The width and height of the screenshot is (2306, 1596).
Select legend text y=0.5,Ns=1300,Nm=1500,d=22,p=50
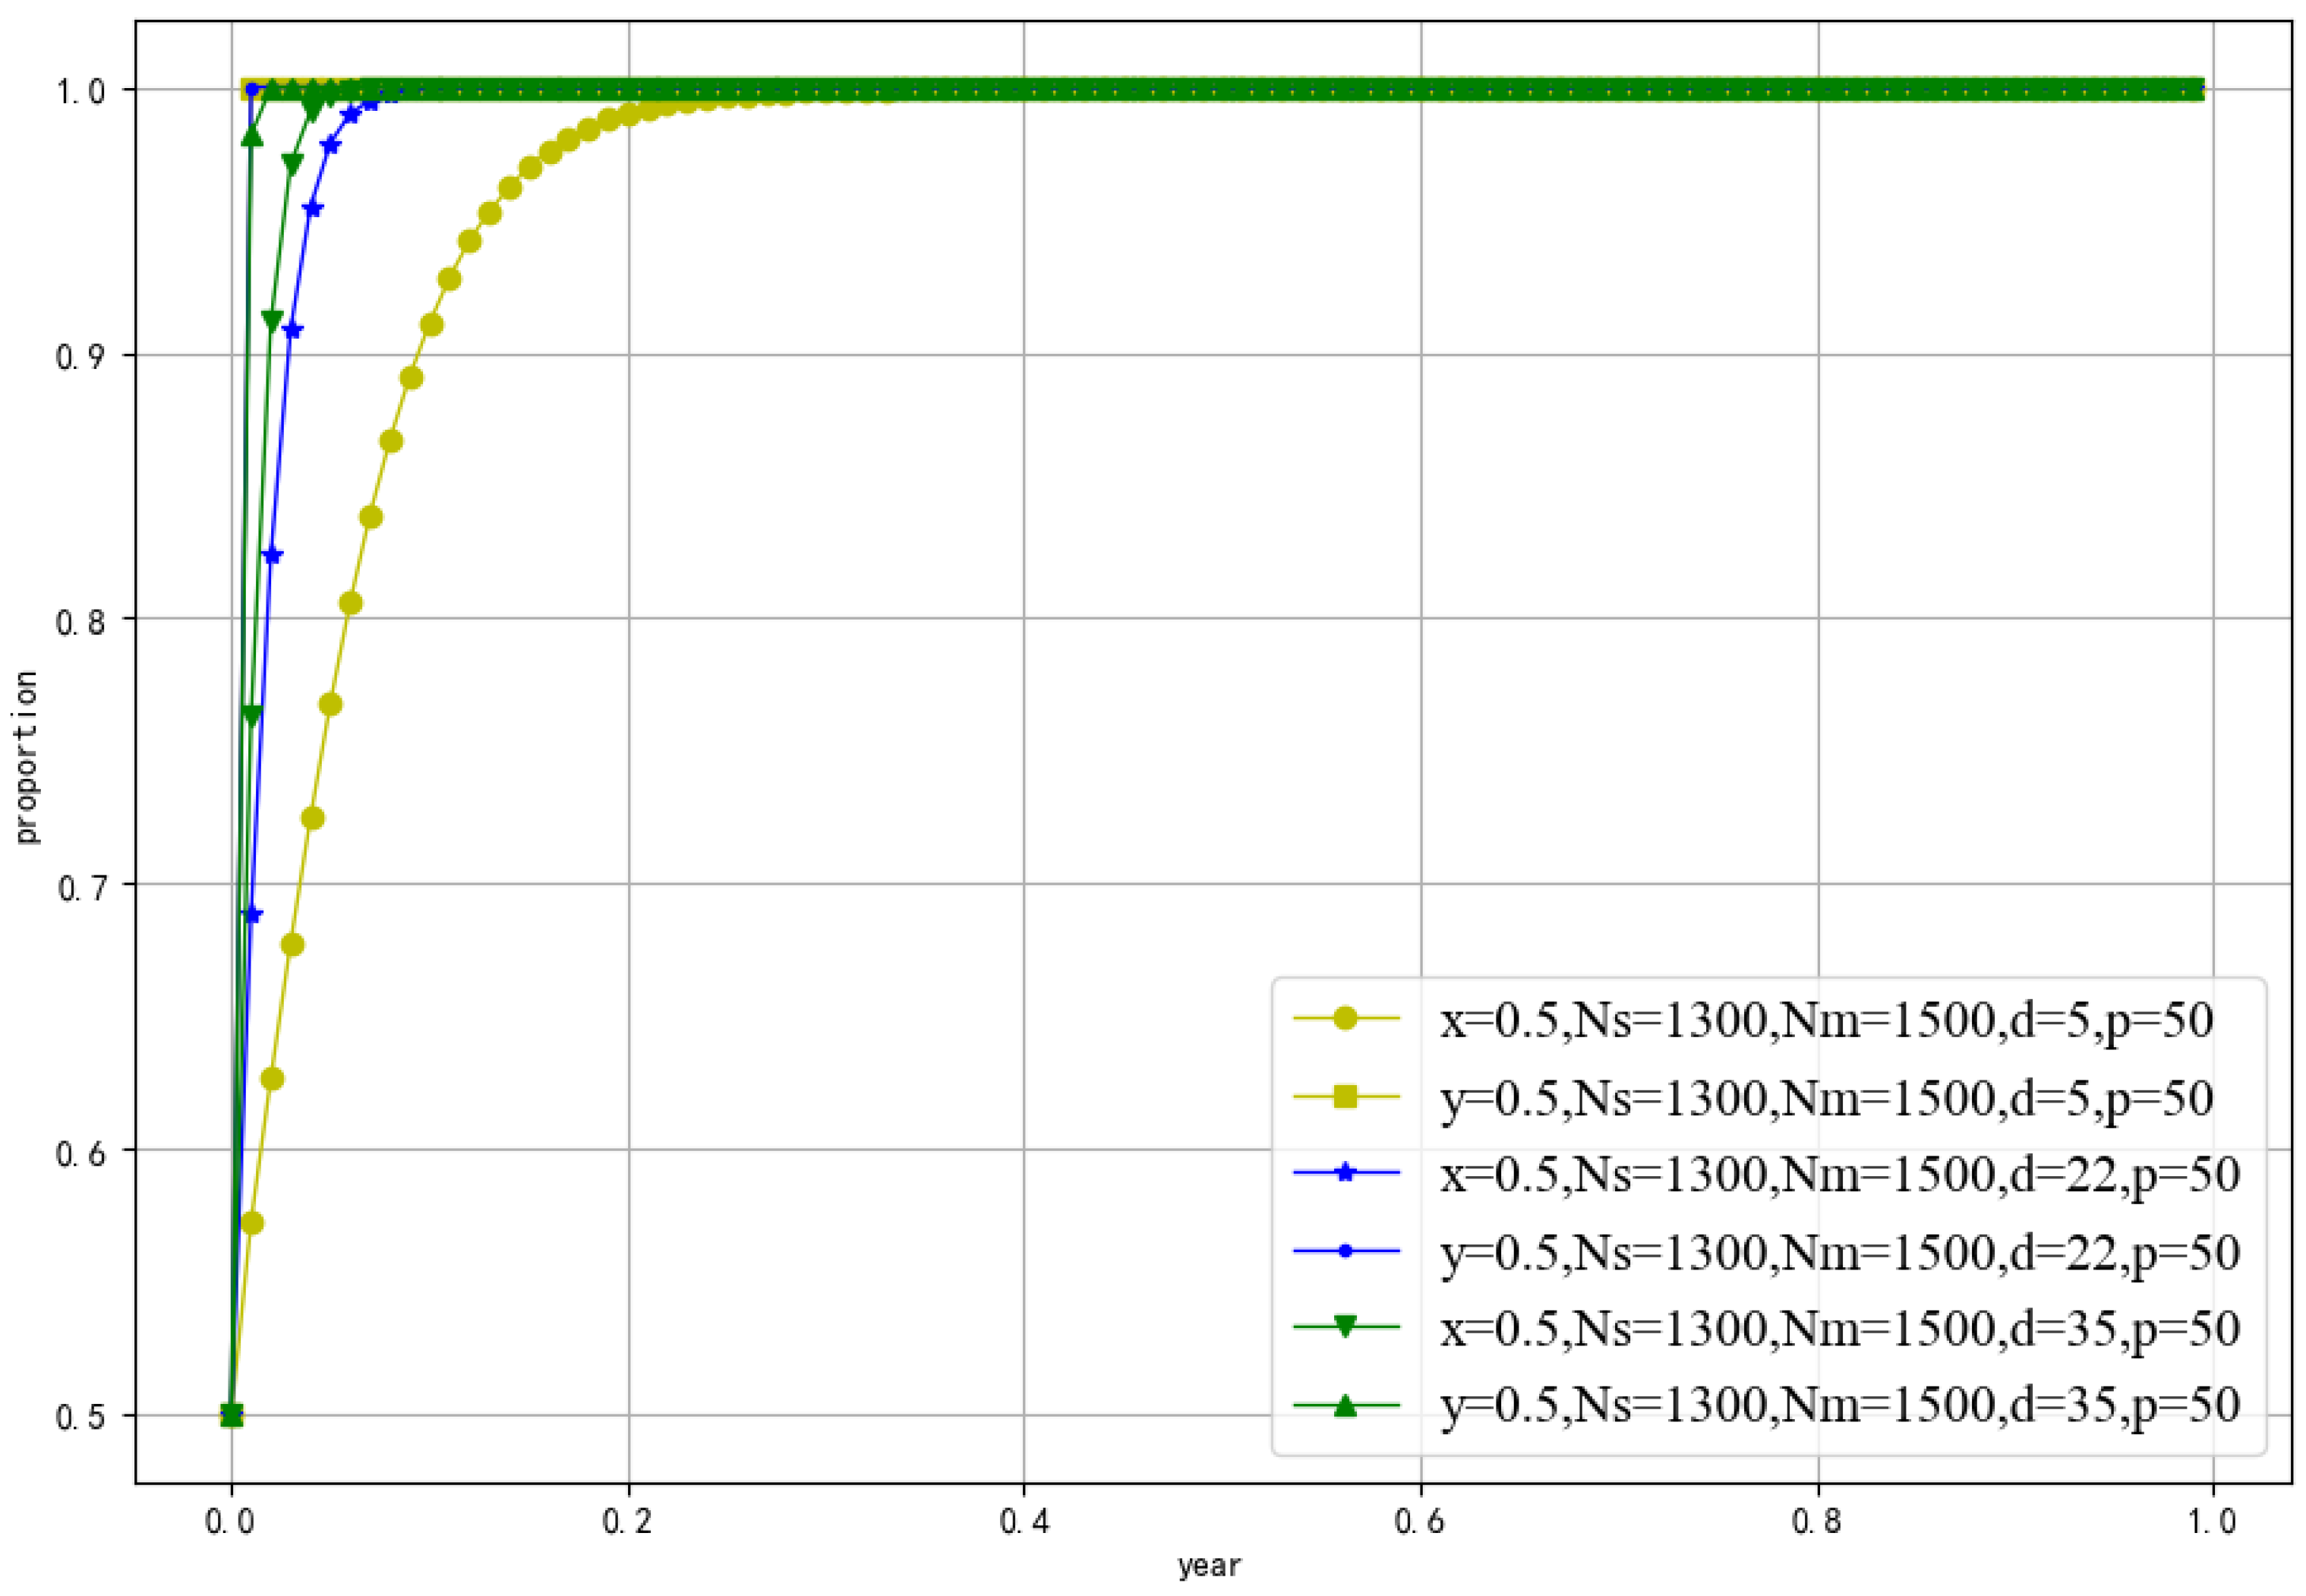(x=1839, y=1251)
